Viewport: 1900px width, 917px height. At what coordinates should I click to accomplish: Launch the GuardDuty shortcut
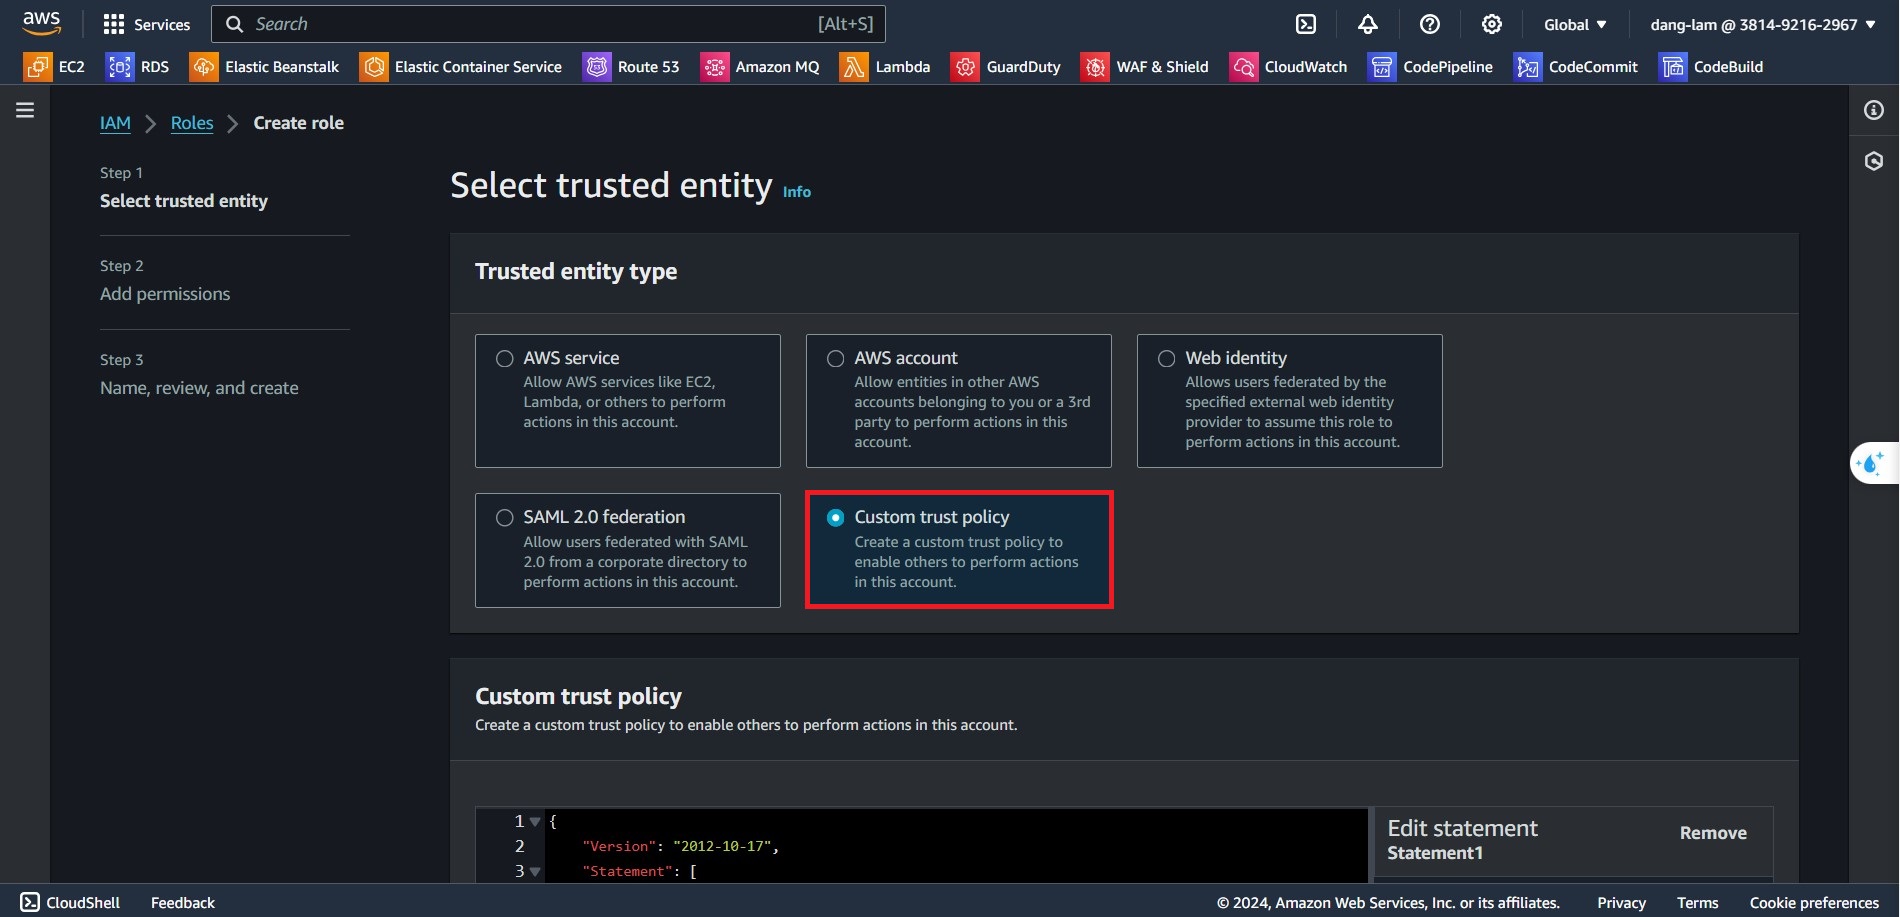(x=1006, y=67)
